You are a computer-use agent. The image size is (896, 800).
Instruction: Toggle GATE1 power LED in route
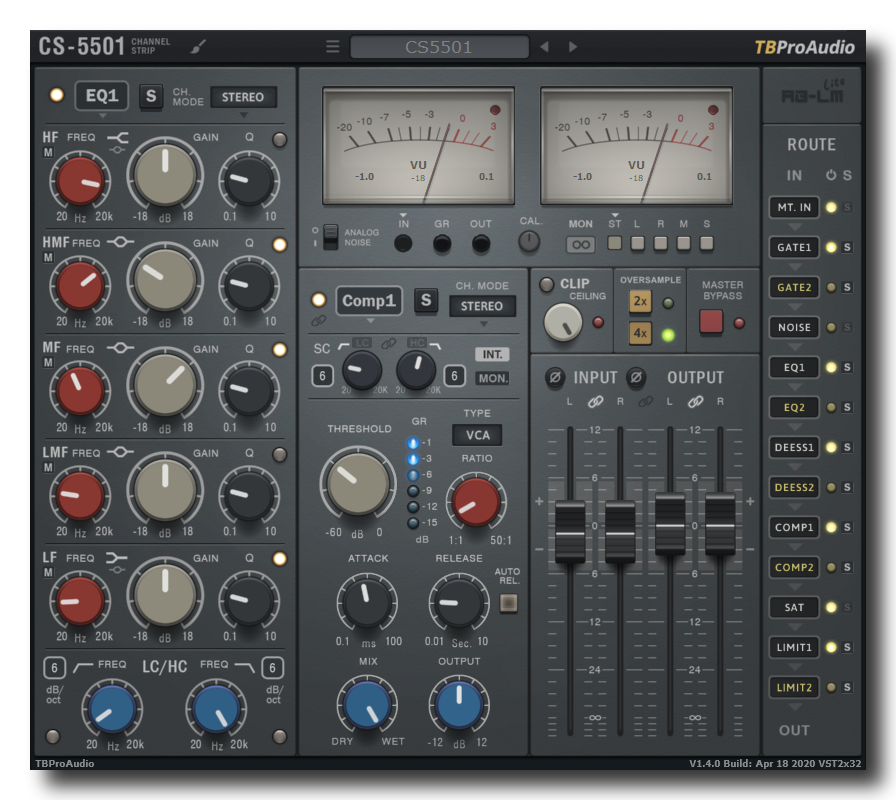(831, 247)
